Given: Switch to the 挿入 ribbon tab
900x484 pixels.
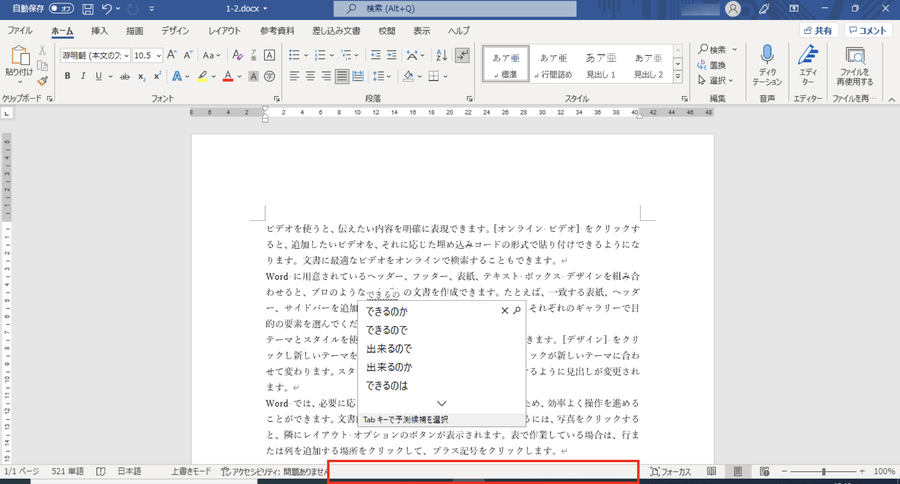Looking at the screenshot, I should [100, 31].
